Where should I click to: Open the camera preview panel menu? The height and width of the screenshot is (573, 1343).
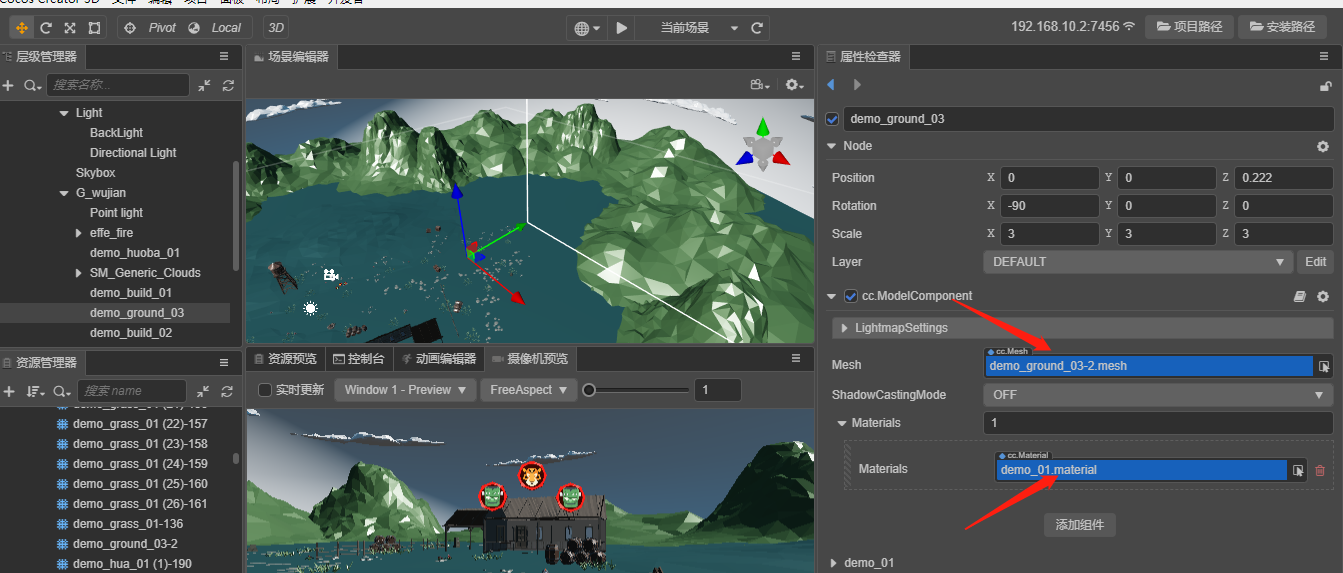(796, 358)
